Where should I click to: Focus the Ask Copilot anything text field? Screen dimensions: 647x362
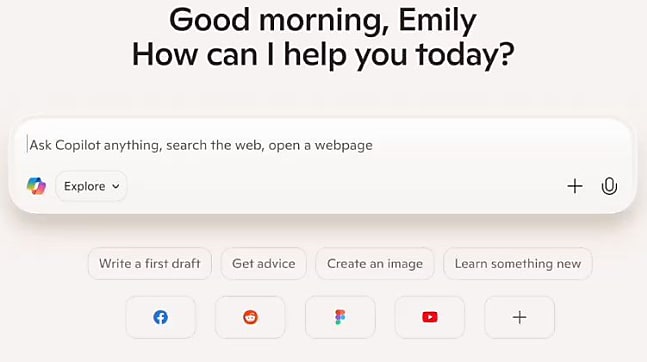[322, 145]
